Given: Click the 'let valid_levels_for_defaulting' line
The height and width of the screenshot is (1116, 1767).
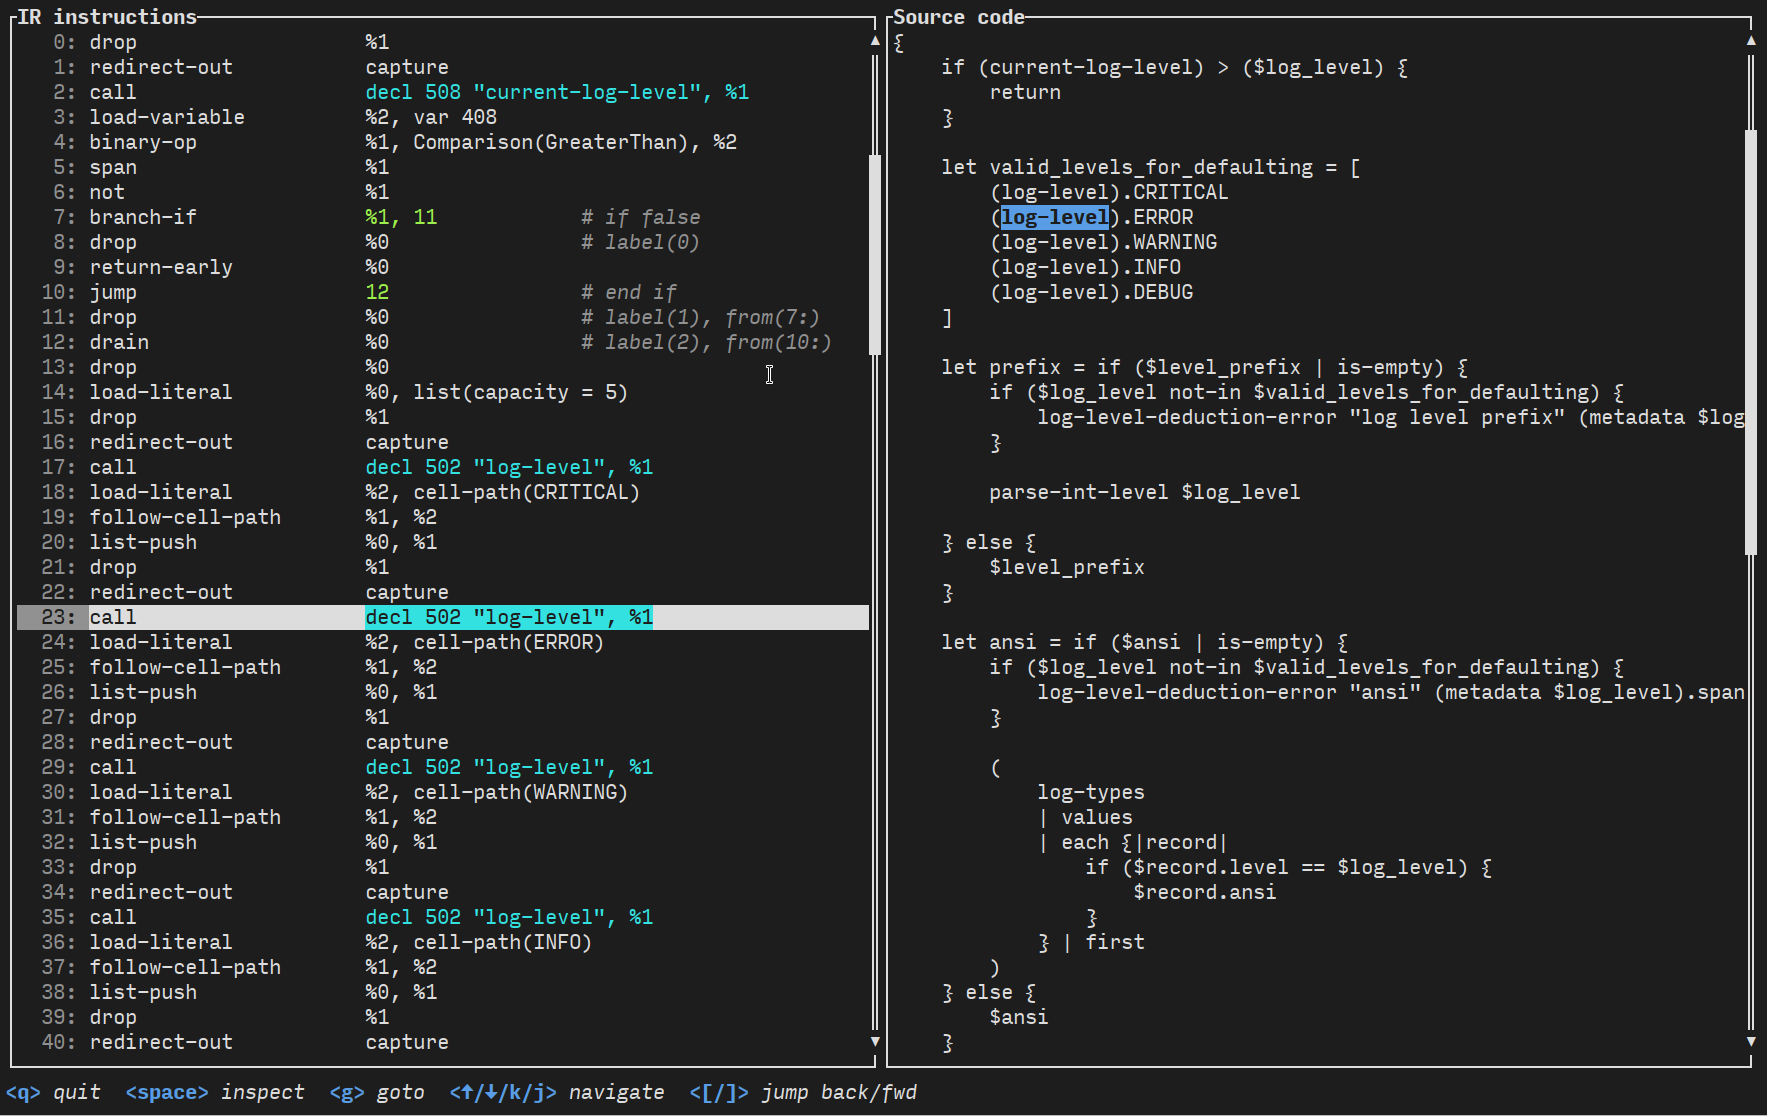Looking at the screenshot, I should pos(1151,167).
